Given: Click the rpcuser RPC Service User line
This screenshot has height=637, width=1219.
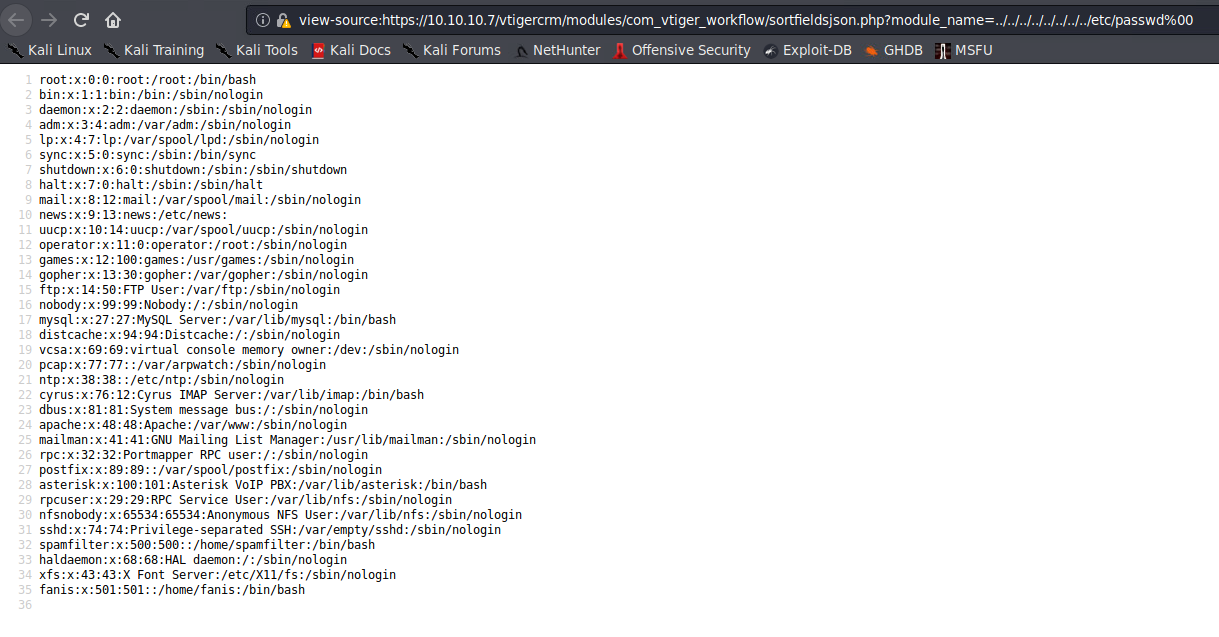Looking at the screenshot, I should click(245, 500).
